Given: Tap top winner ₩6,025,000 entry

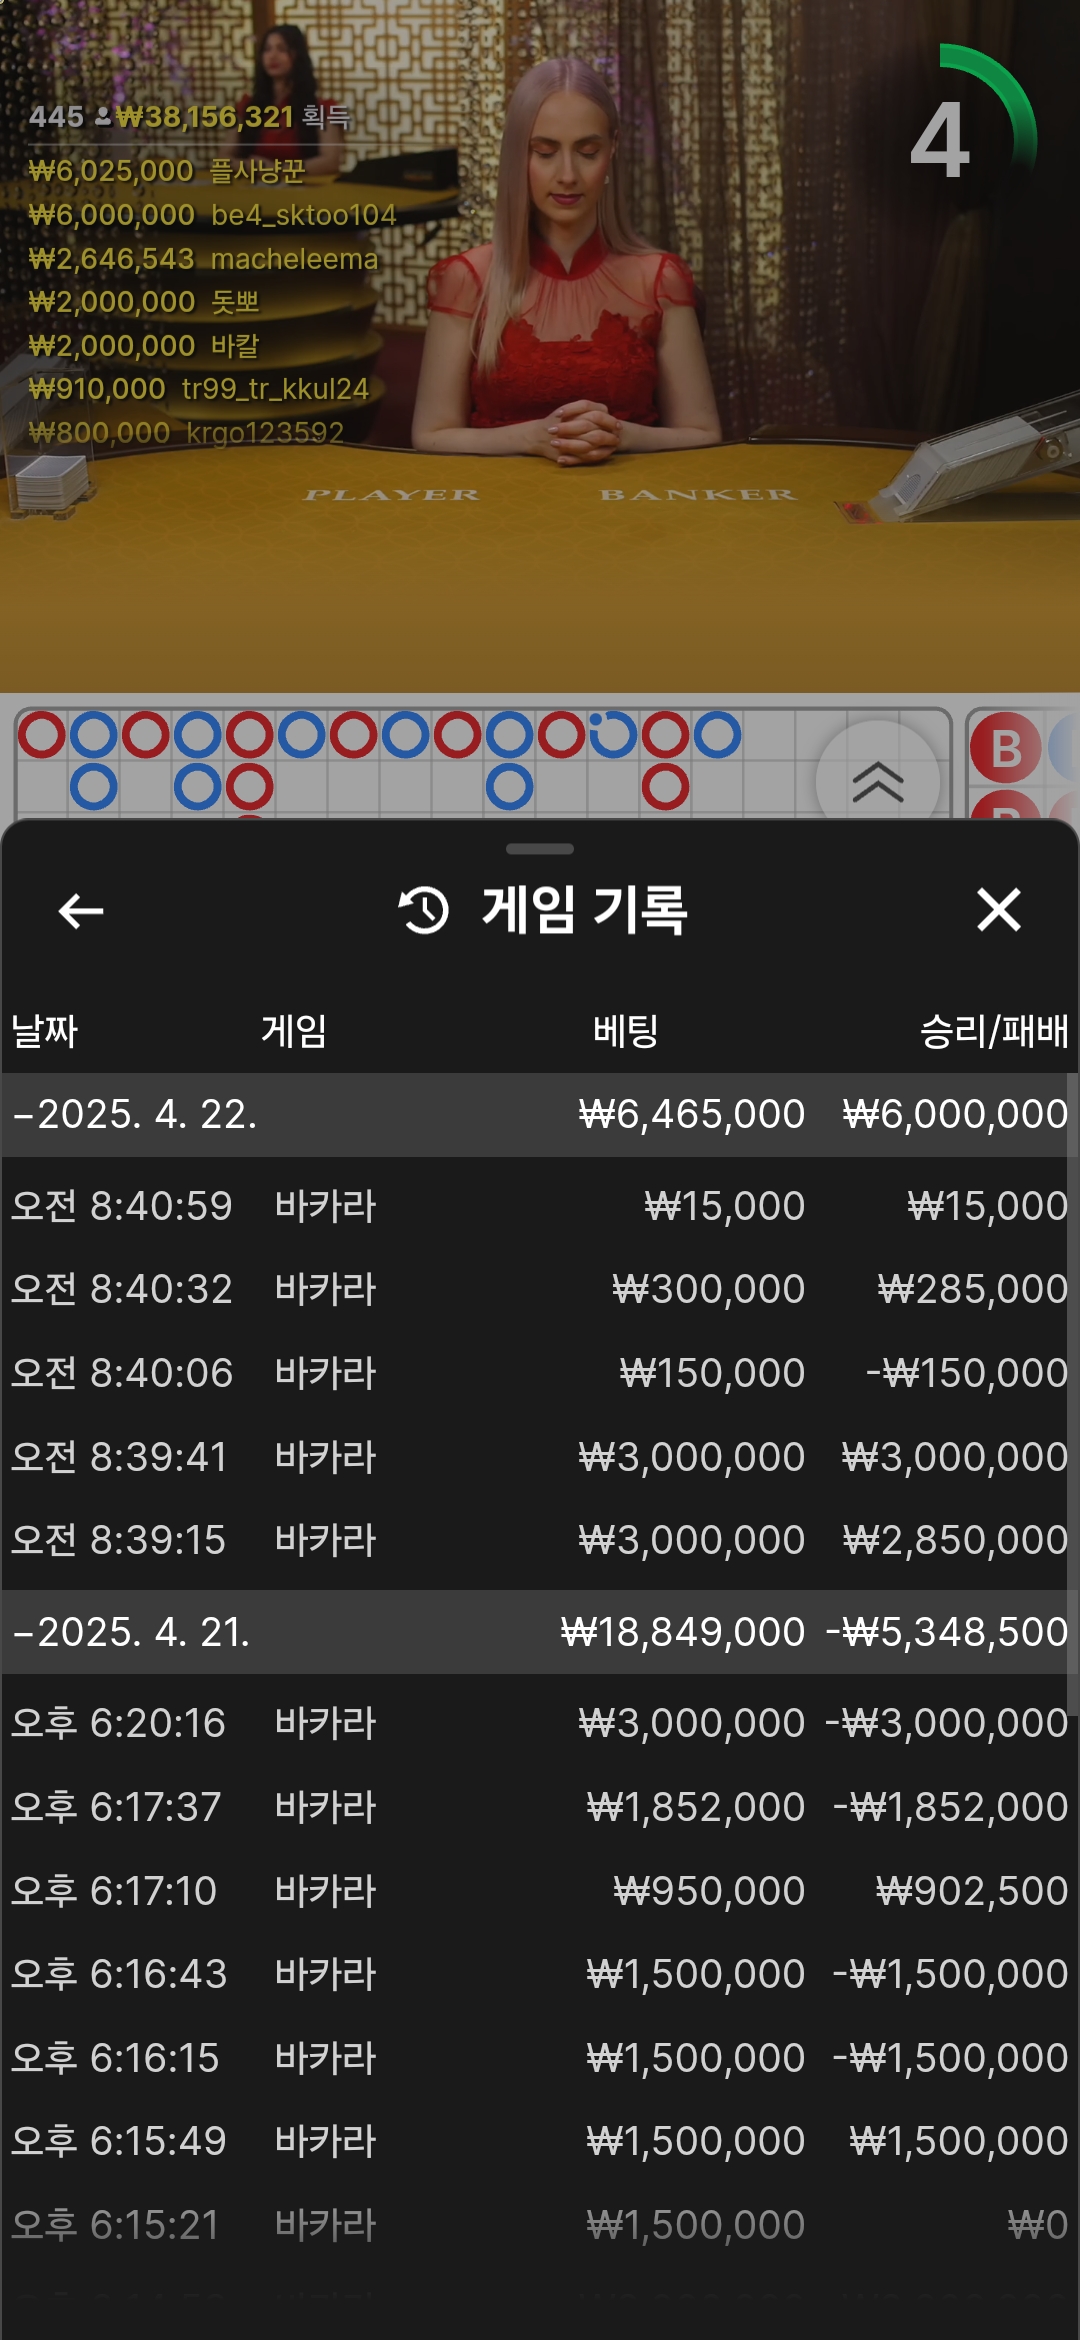Looking at the screenshot, I should click(167, 171).
